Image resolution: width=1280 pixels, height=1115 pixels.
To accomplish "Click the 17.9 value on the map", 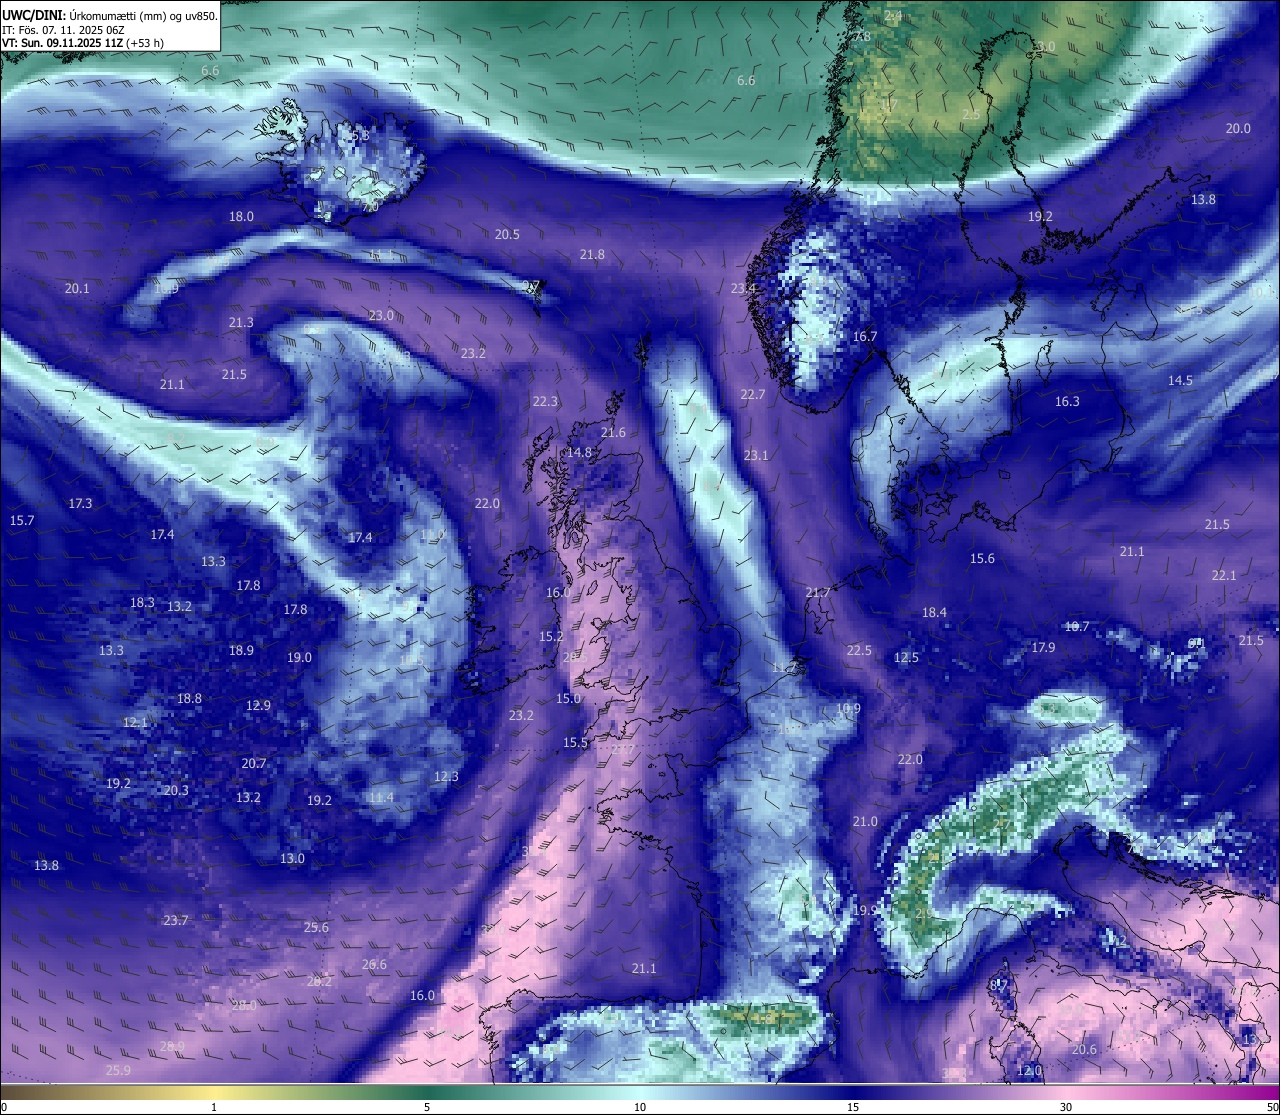I will point(1043,647).
